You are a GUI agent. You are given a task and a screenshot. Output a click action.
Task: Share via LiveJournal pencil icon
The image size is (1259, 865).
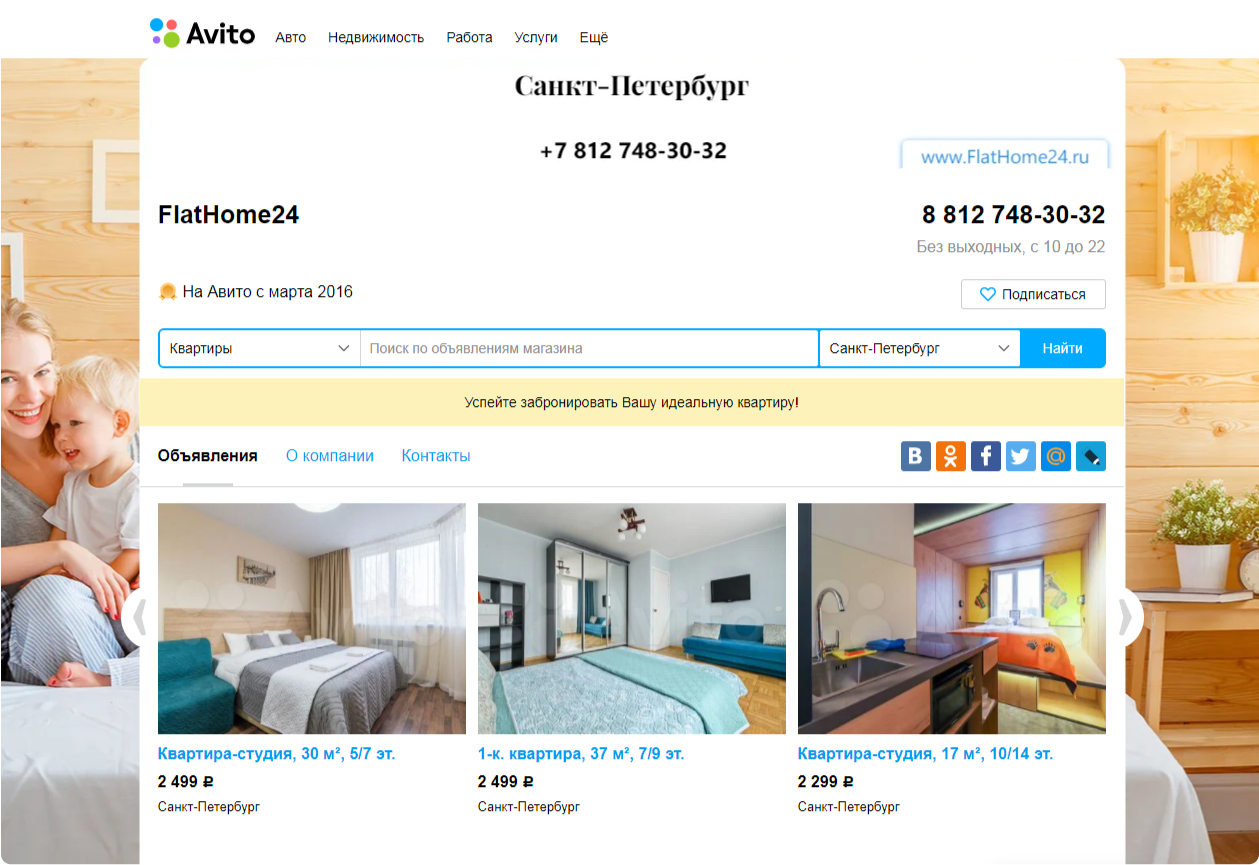click(1091, 457)
